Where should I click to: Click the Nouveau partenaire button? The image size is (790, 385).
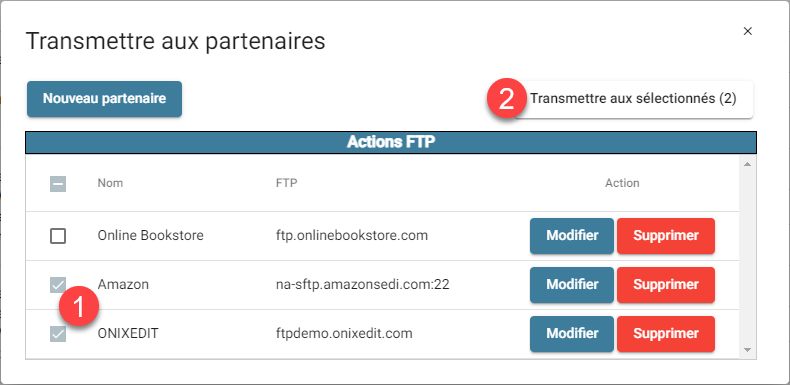(x=104, y=99)
